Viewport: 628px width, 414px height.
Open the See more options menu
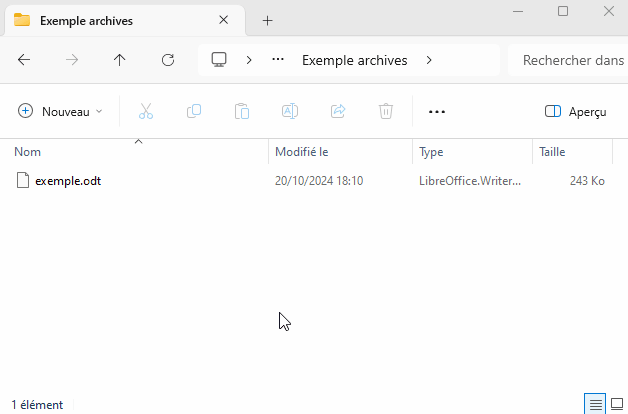tap(436, 111)
